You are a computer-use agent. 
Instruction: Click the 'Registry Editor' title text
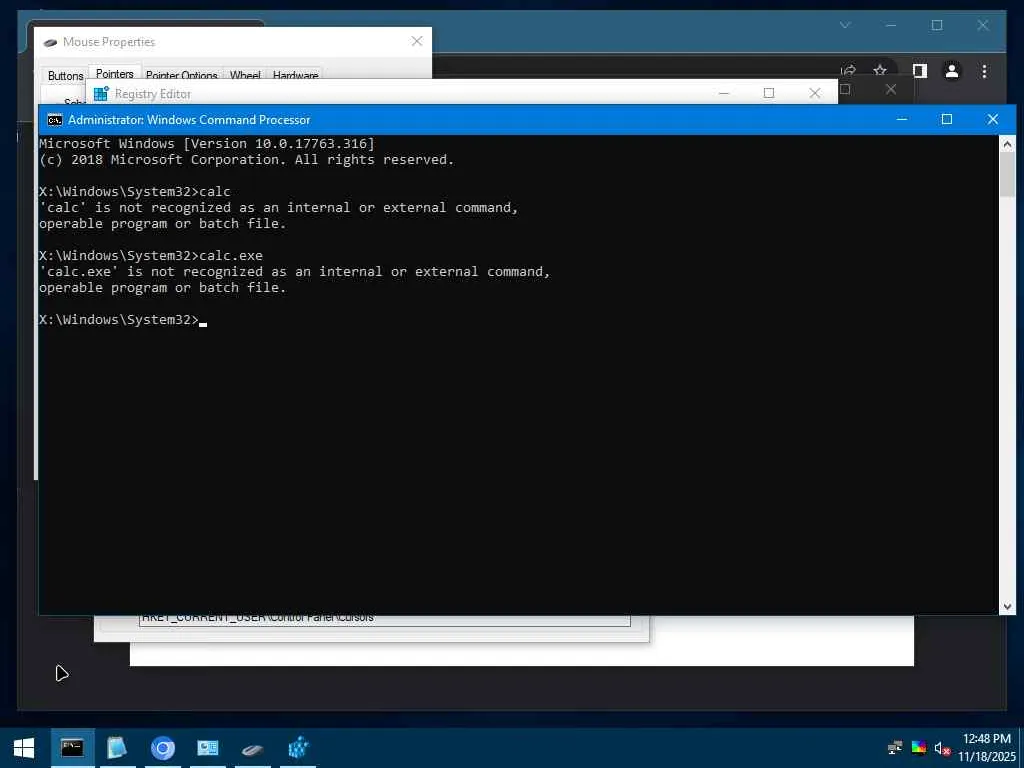click(153, 94)
